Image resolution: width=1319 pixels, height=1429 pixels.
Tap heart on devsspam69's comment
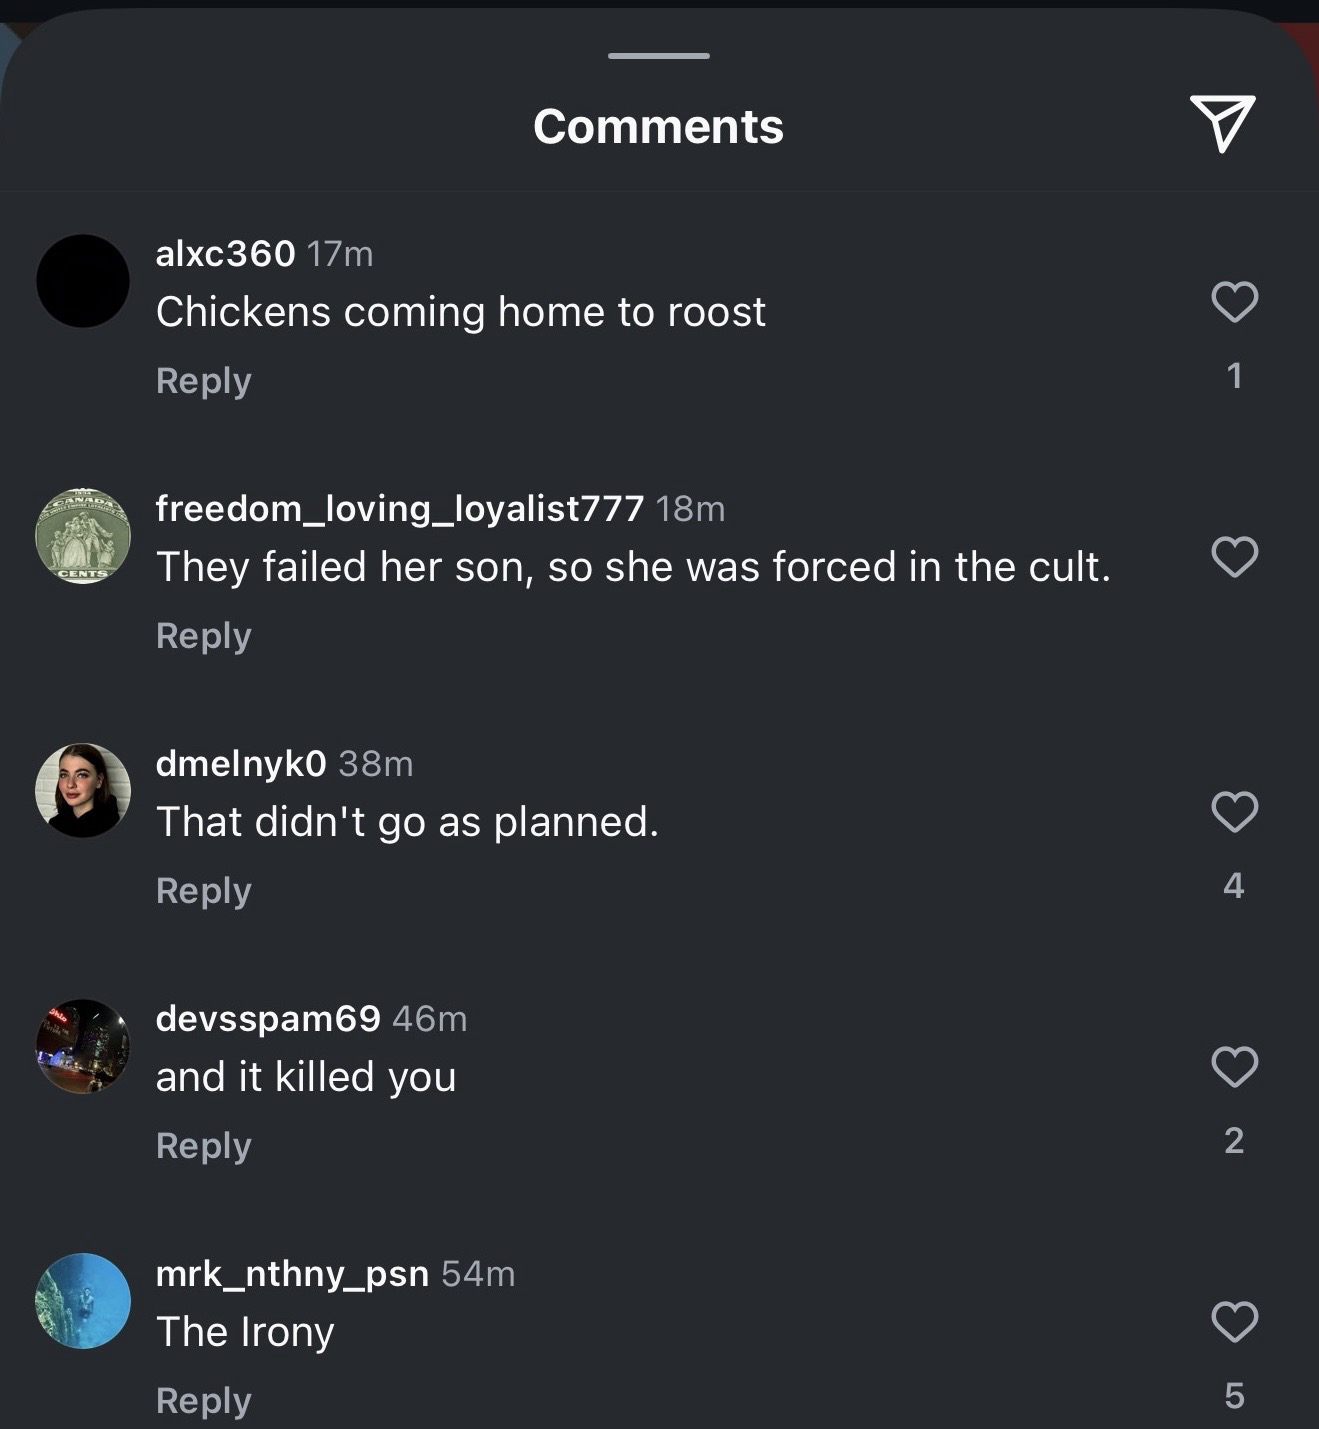pos(1234,1066)
